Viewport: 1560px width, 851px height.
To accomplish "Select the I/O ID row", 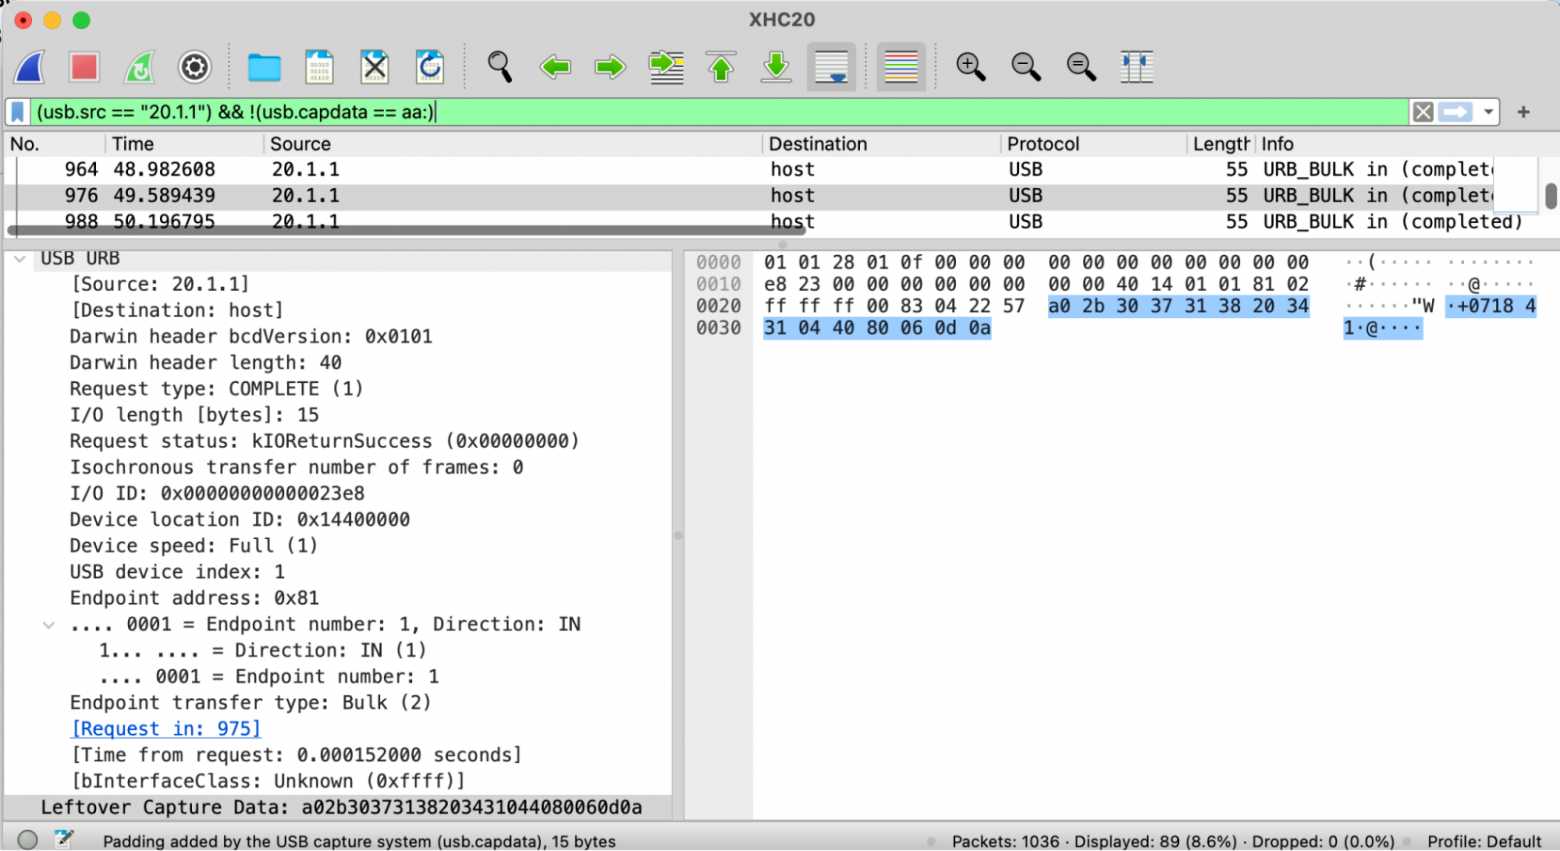I will point(338,494).
